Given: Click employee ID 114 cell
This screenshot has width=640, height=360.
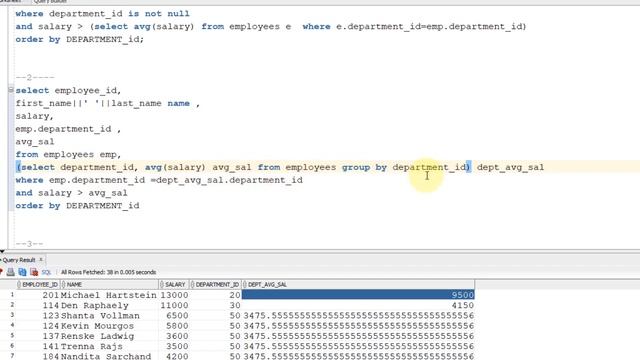Looking at the screenshot, I should pyautogui.click(x=38, y=305).
